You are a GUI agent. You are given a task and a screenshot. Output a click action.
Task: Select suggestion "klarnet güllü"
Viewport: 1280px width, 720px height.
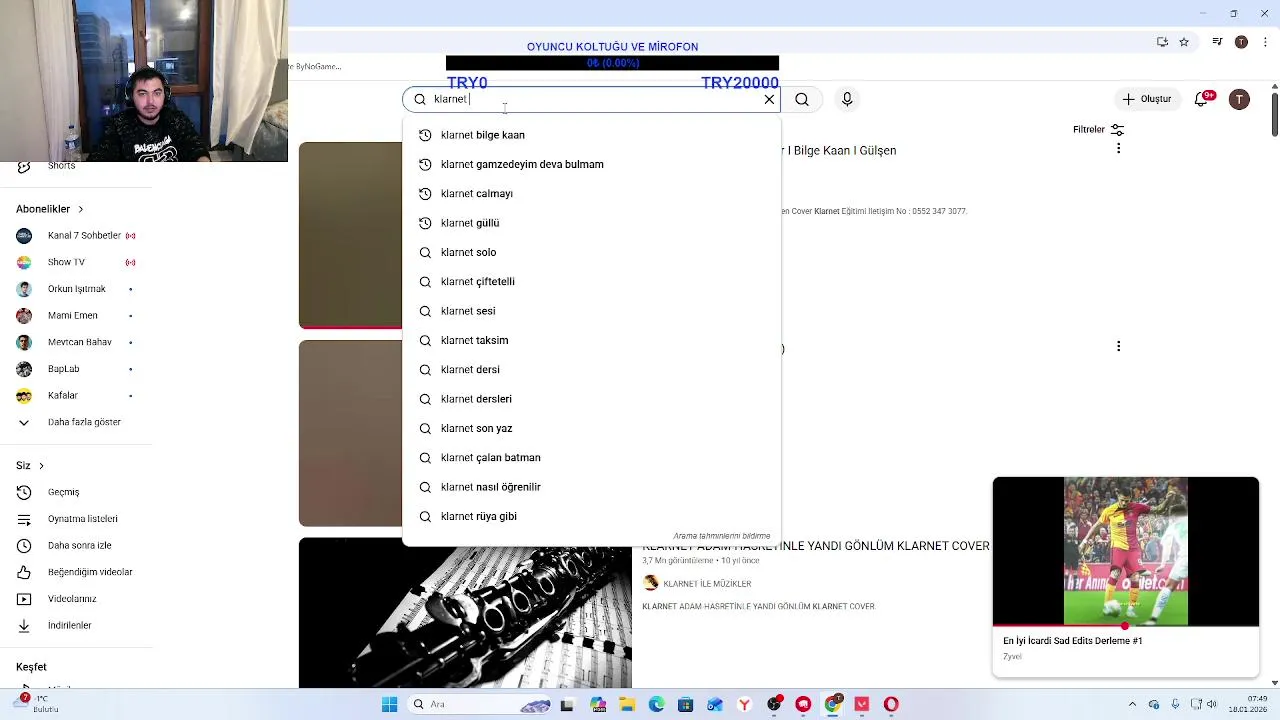coord(591,223)
